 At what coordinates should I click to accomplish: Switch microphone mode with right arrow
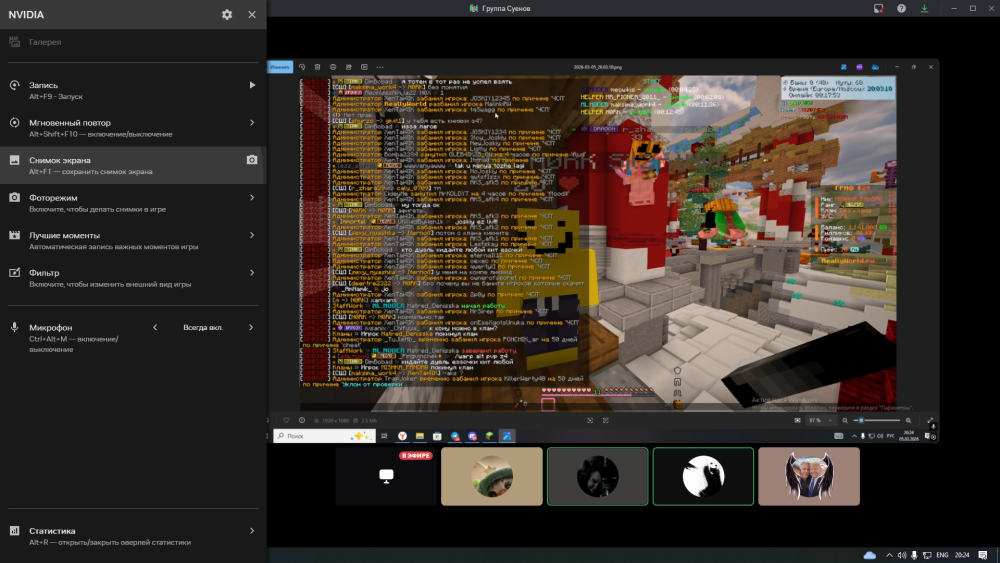[x=251, y=327]
